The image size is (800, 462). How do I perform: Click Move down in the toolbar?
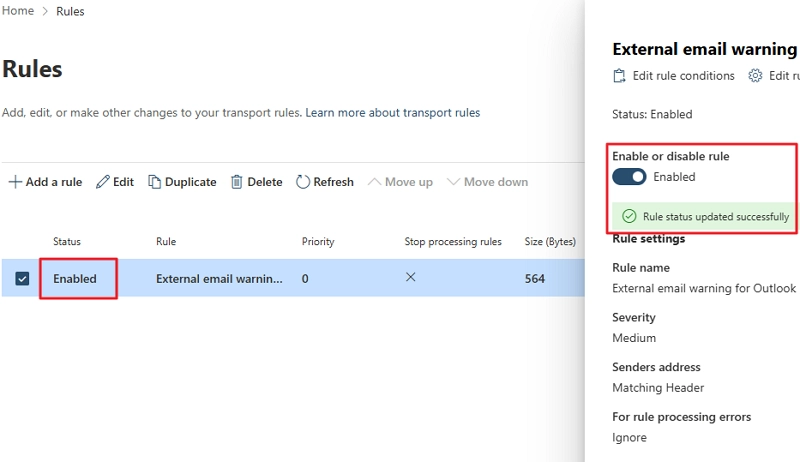487,182
